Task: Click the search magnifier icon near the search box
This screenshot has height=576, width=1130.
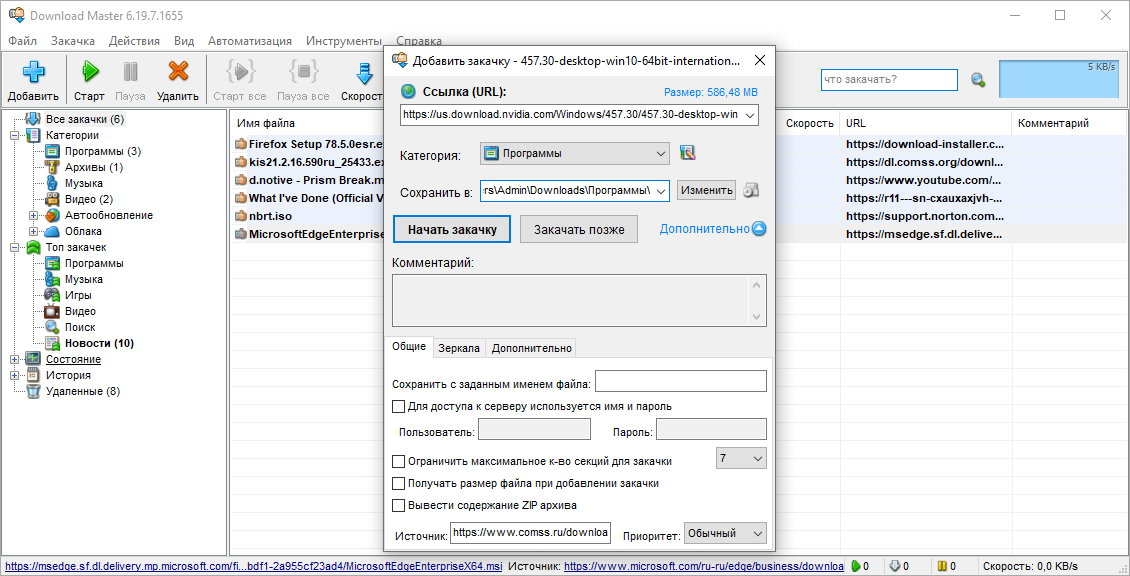Action: [977, 80]
